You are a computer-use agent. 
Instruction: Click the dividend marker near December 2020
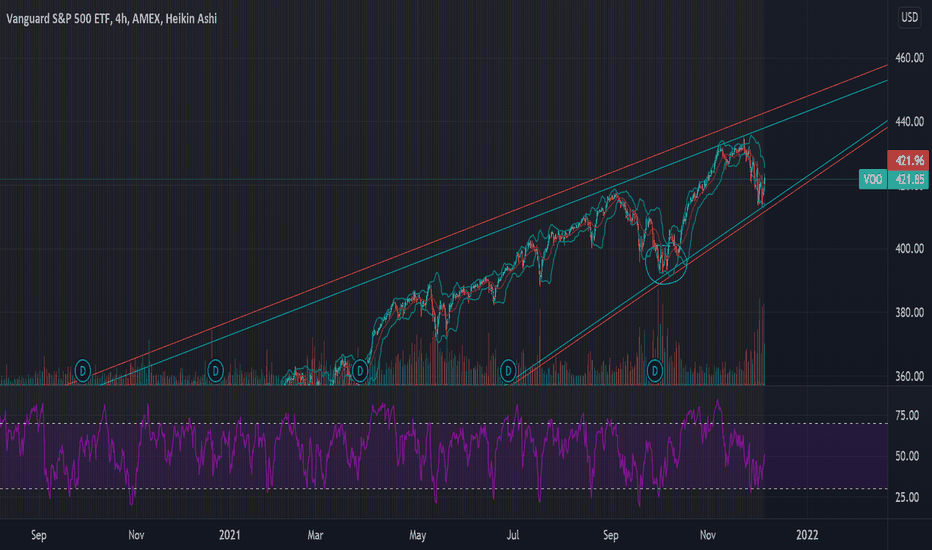click(215, 371)
